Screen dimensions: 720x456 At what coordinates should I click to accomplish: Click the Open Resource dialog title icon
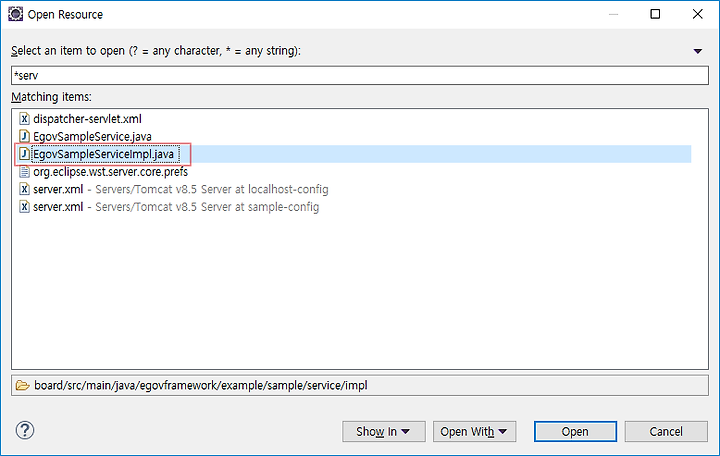click(15, 14)
